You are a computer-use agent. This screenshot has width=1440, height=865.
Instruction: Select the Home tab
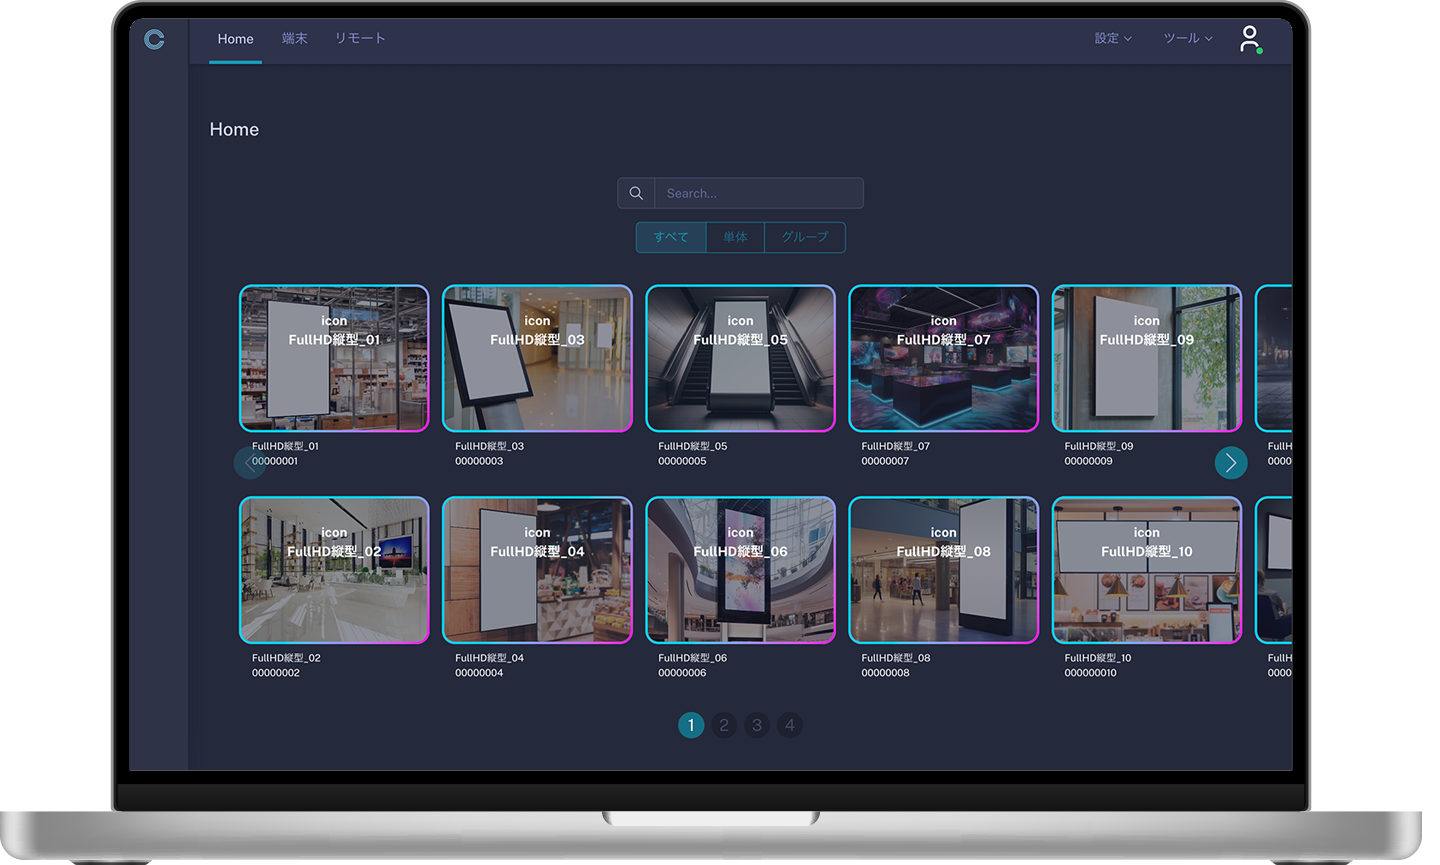[x=235, y=39]
